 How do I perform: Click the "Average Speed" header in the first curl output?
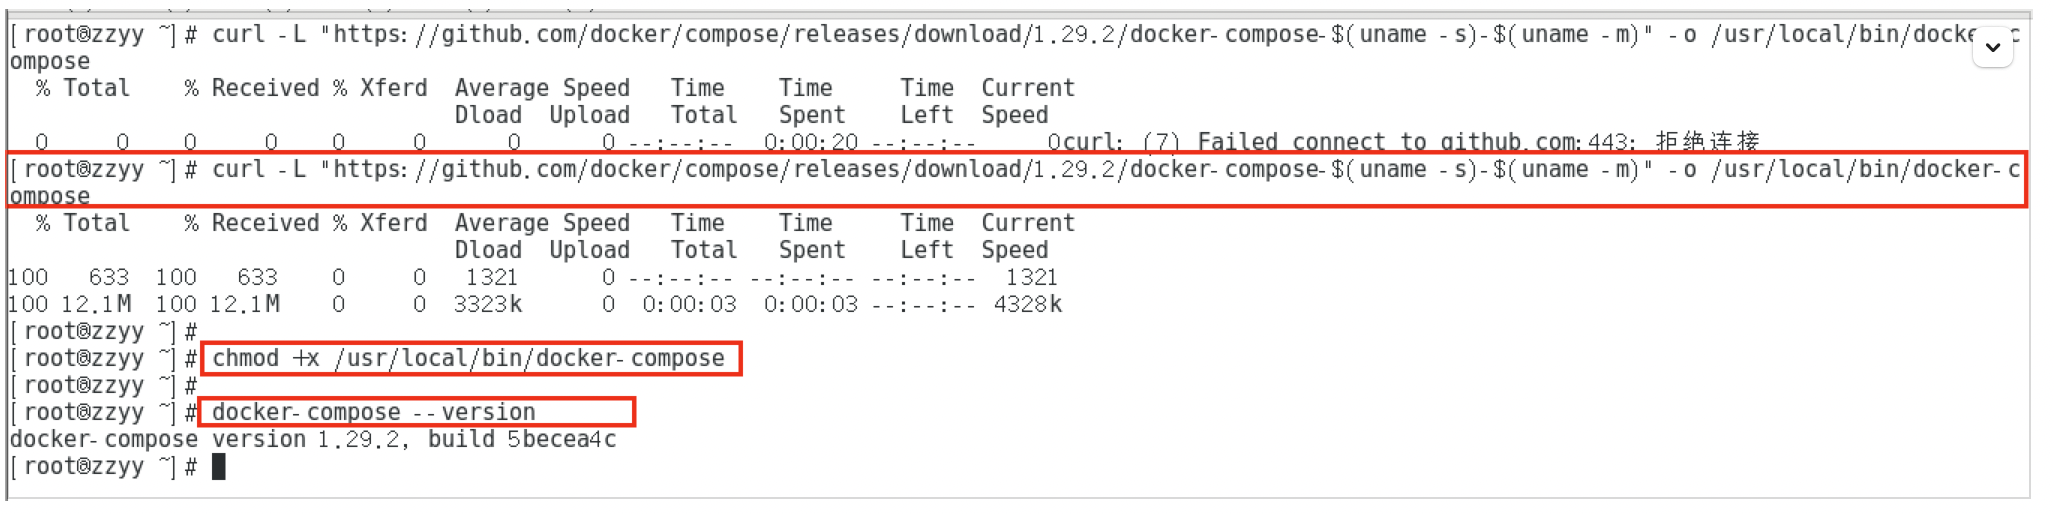tap(542, 88)
